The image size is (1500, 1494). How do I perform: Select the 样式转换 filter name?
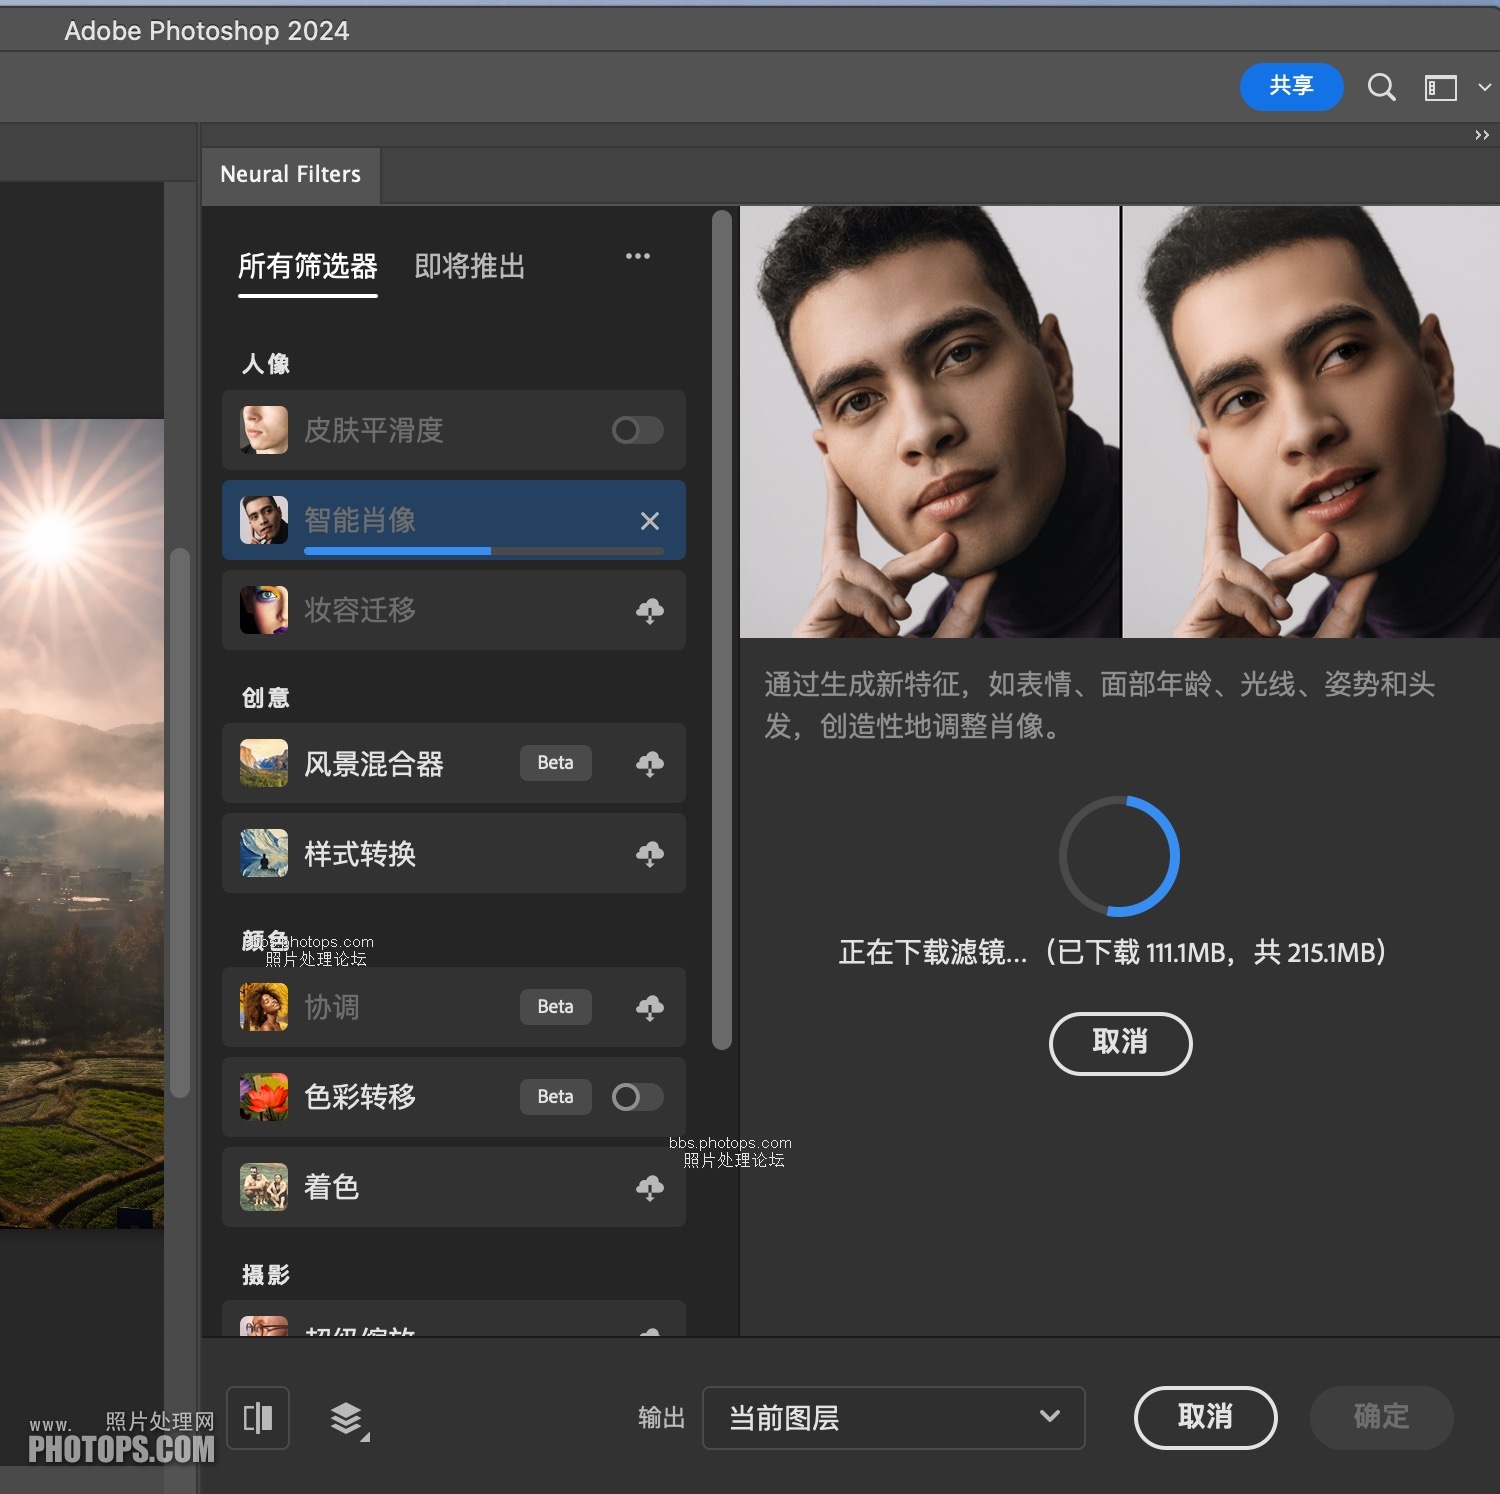[360, 853]
